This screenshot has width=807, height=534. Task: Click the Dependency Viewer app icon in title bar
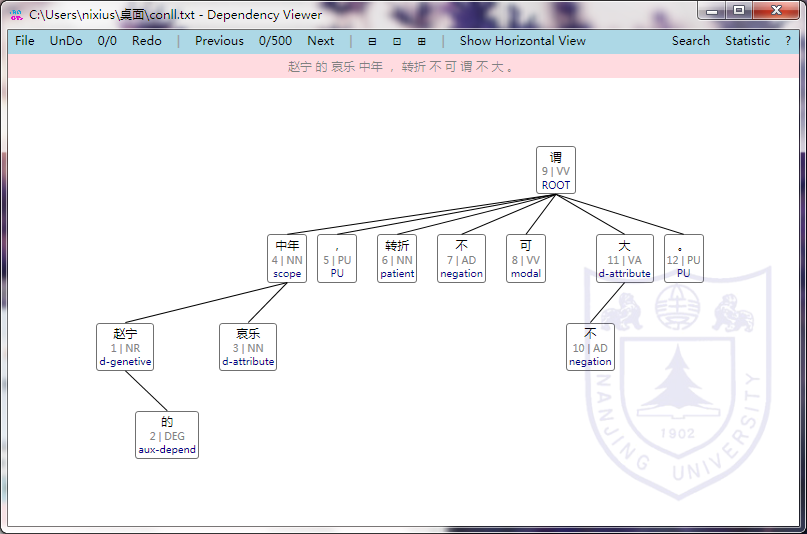pyautogui.click(x=16, y=14)
